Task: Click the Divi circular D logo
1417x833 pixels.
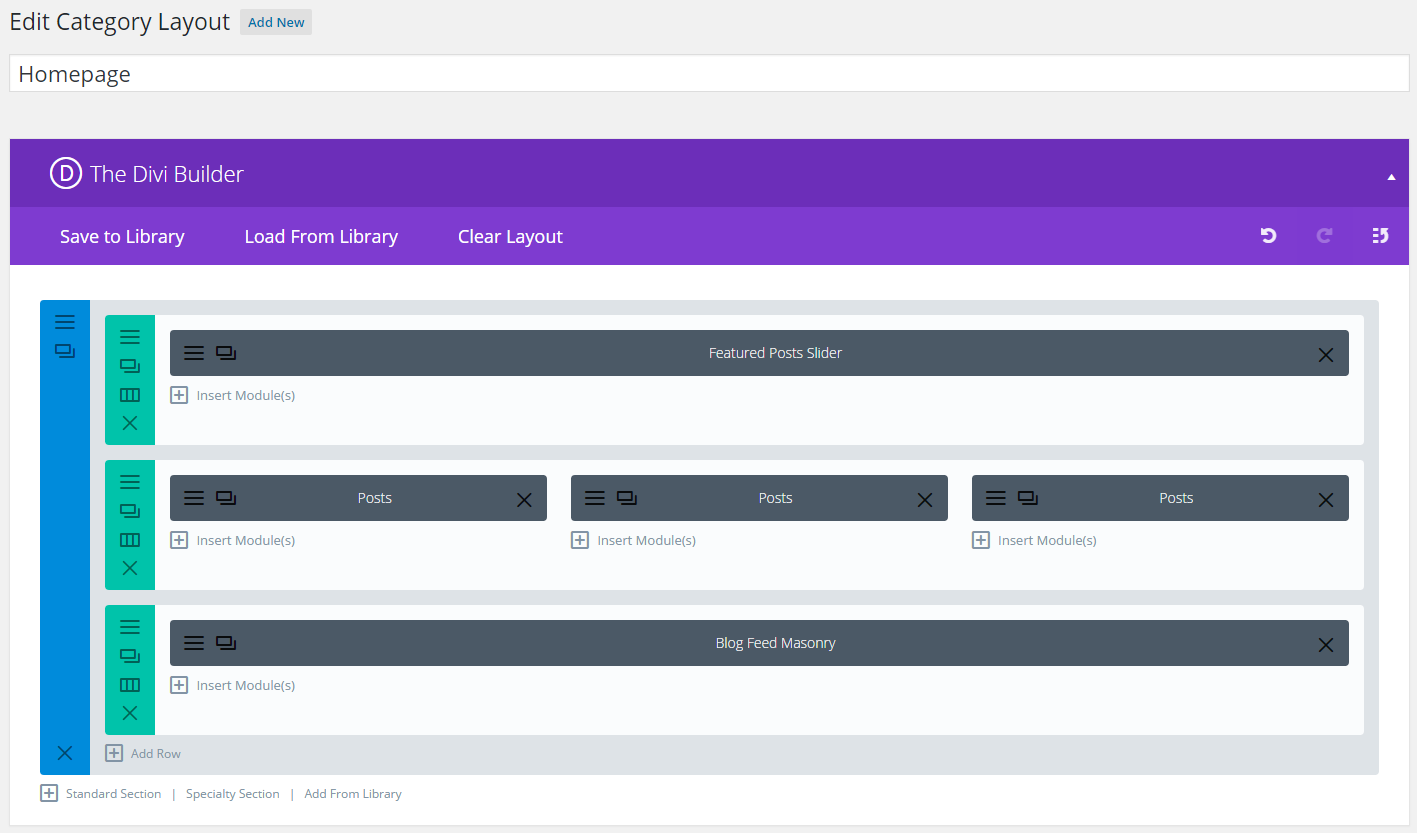Action: click(65, 173)
